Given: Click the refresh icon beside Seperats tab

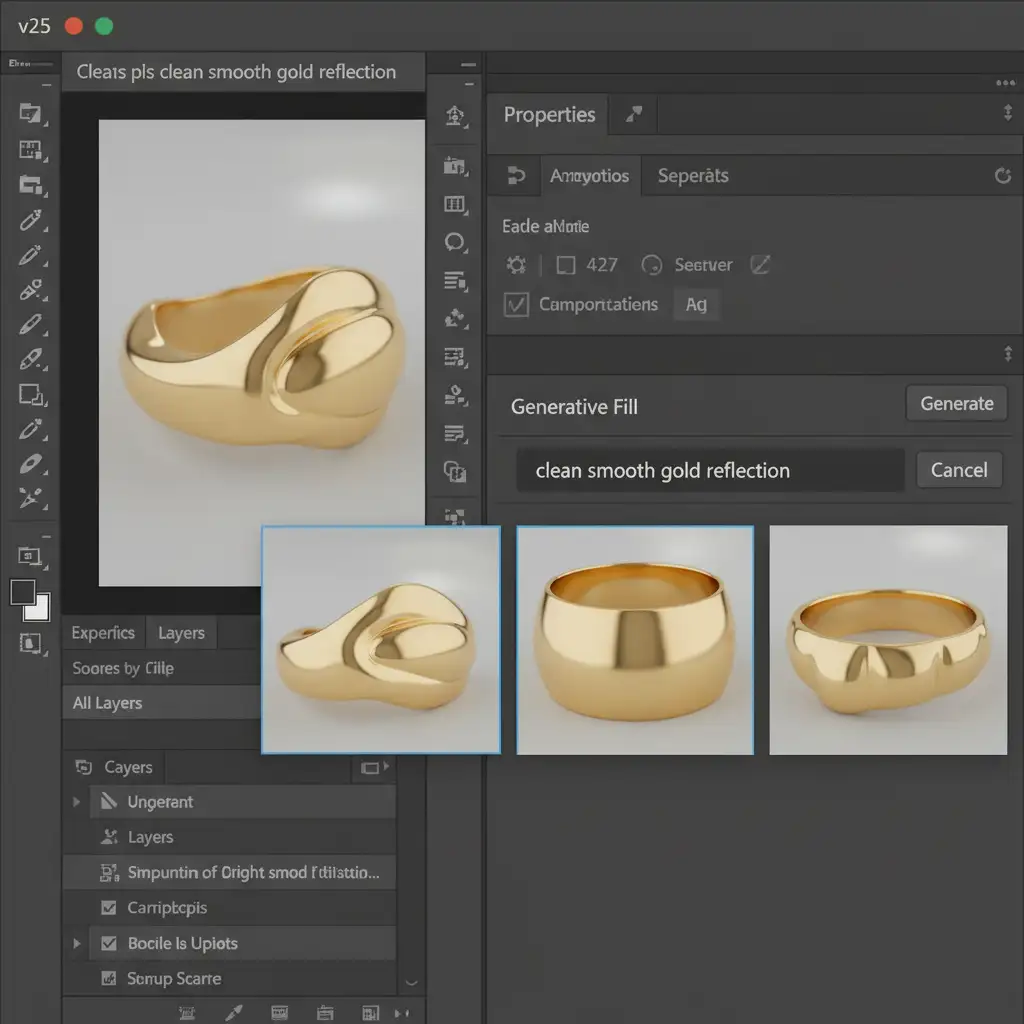Looking at the screenshot, I should click(1003, 176).
